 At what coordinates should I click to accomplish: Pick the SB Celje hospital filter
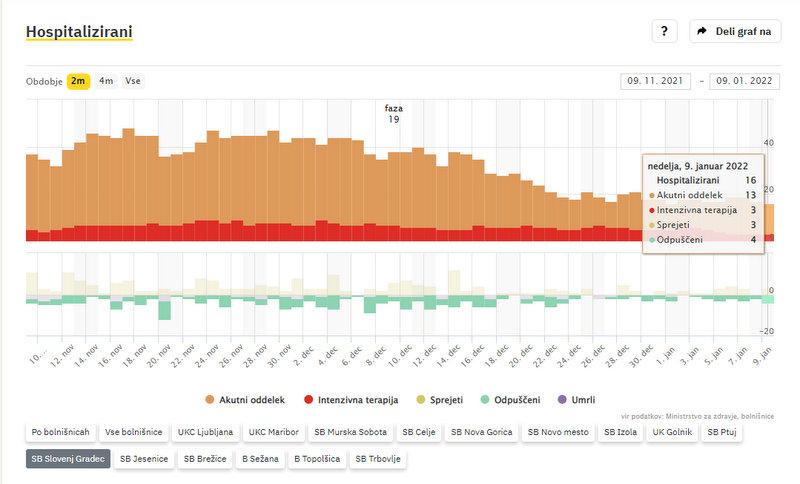[418, 432]
